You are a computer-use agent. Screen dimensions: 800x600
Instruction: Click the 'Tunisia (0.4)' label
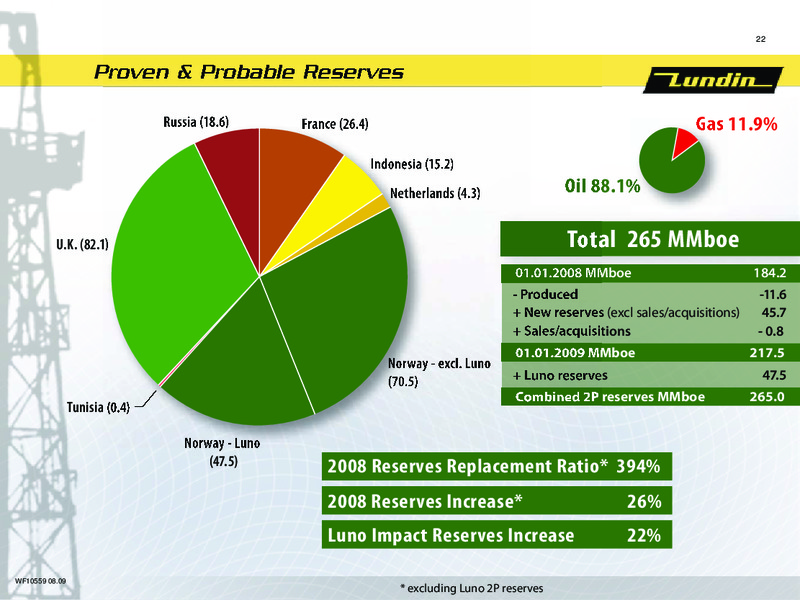point(98,407)
